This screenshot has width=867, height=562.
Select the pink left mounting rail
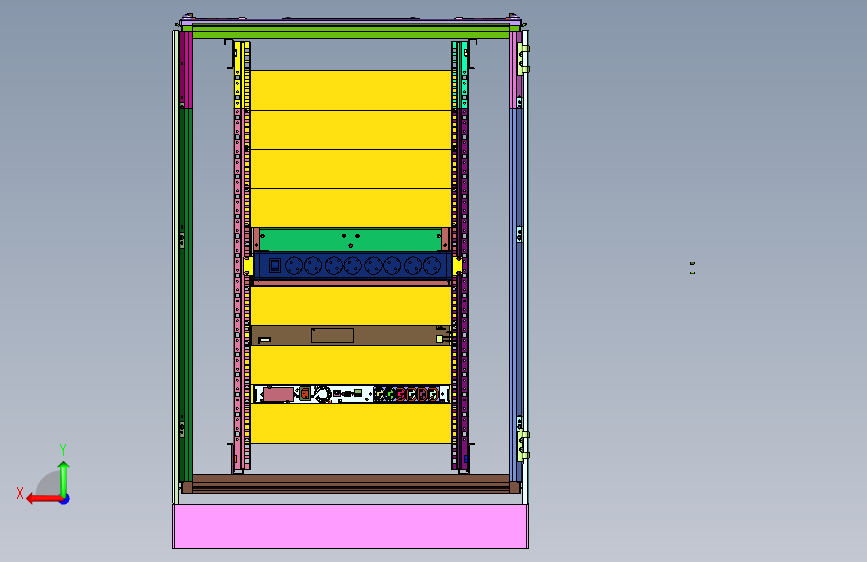point(238,289)
